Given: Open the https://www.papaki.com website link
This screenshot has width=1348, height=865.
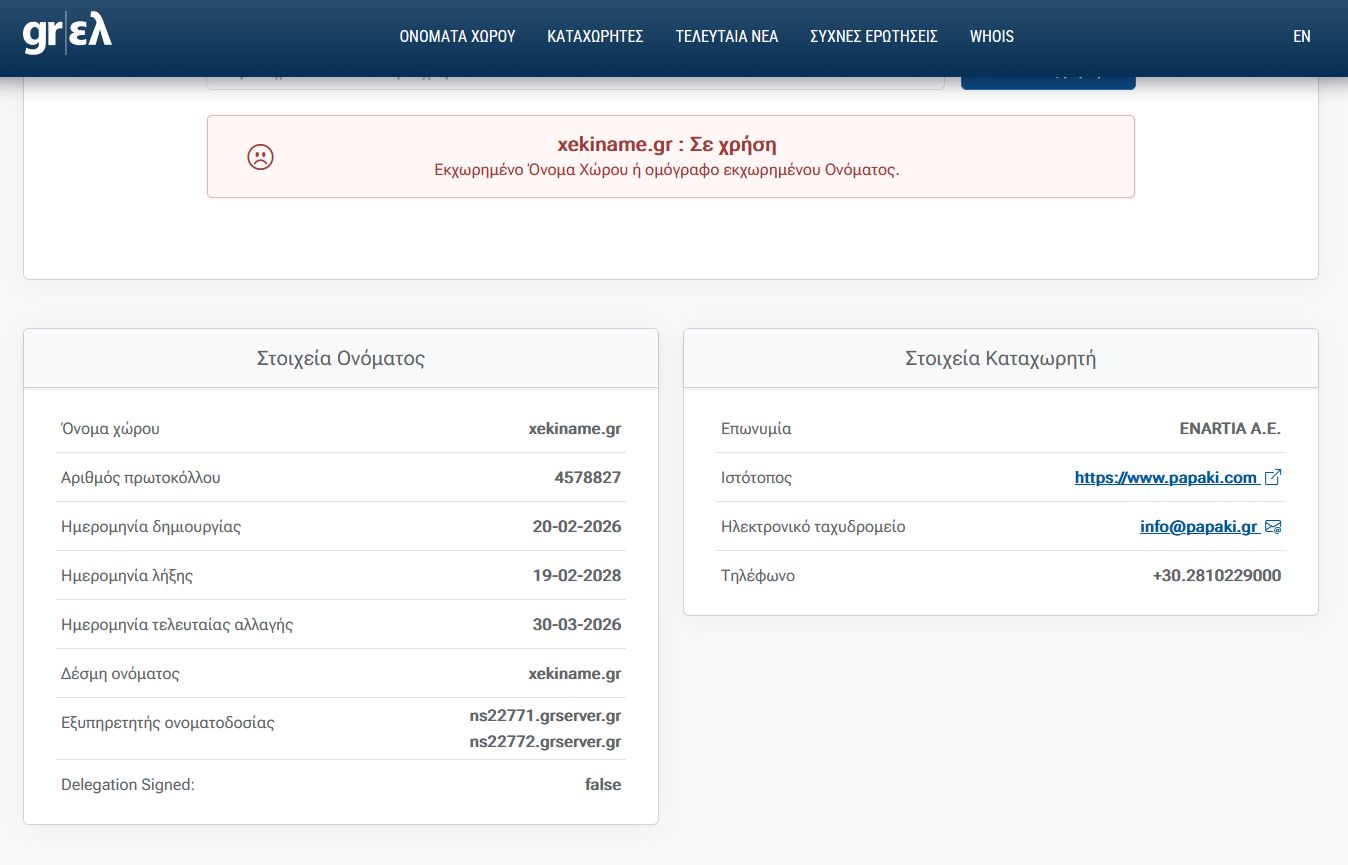Looking at the screenshot, I should click(x=1165, y=478).
